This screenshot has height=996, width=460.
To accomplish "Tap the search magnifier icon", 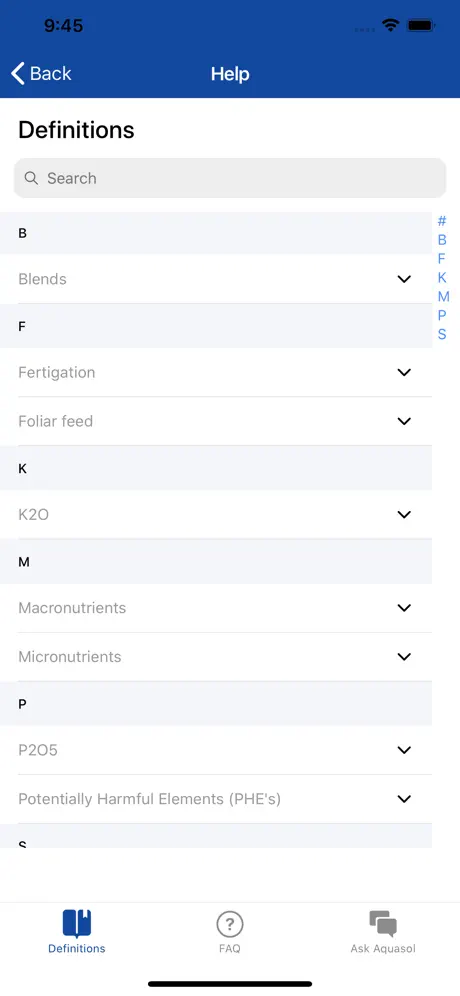I will click(x=31, y=178).
